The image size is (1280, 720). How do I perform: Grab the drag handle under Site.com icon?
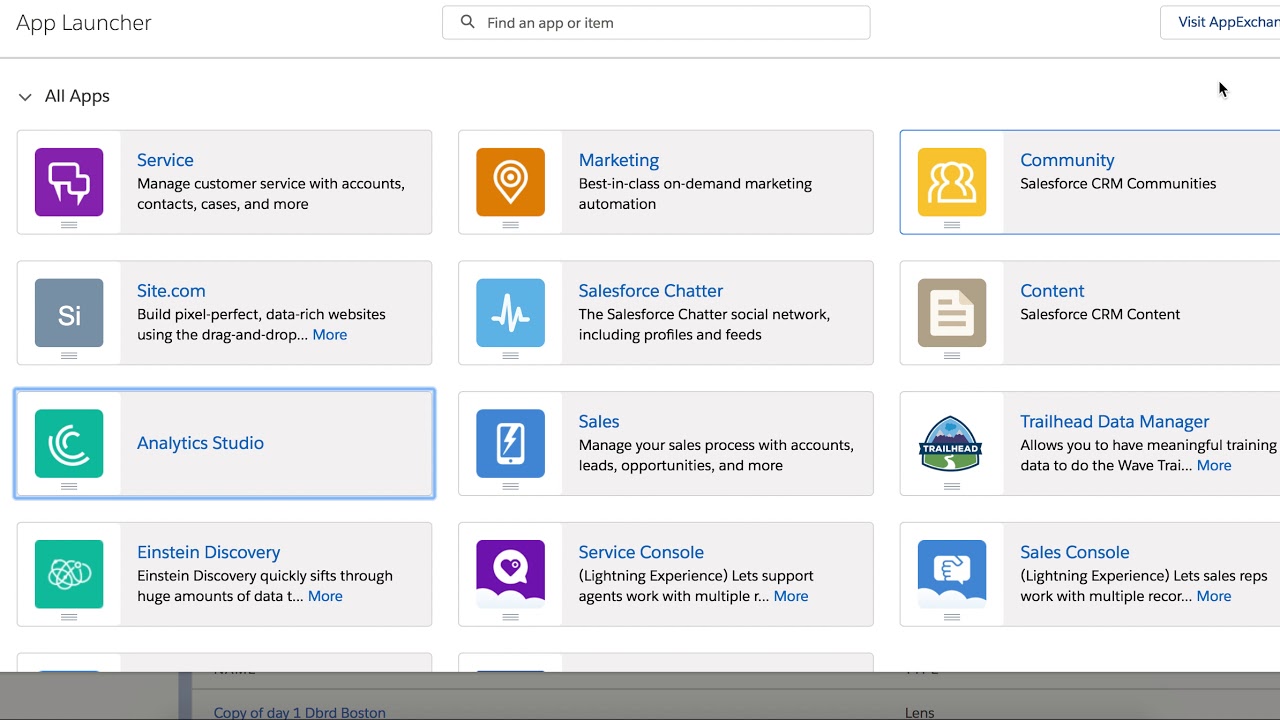(x=69, y=356)
